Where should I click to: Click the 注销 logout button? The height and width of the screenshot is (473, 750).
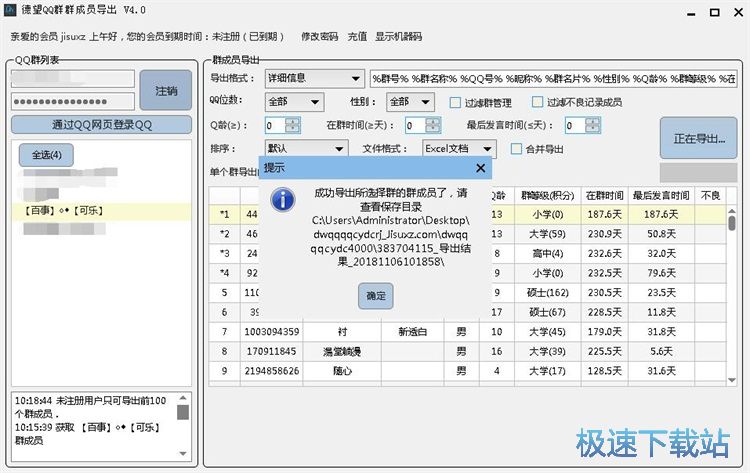pos(165,91)
